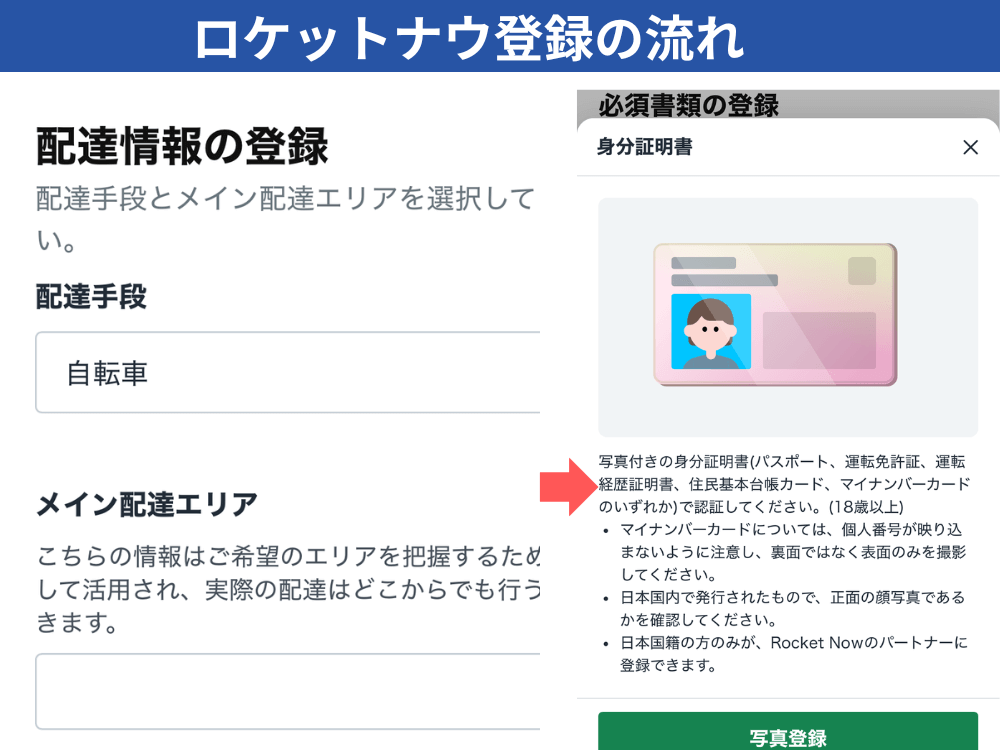Click the メイン配達エリア section label
This screenshot has height=750, width=1000.
(147, 504)
